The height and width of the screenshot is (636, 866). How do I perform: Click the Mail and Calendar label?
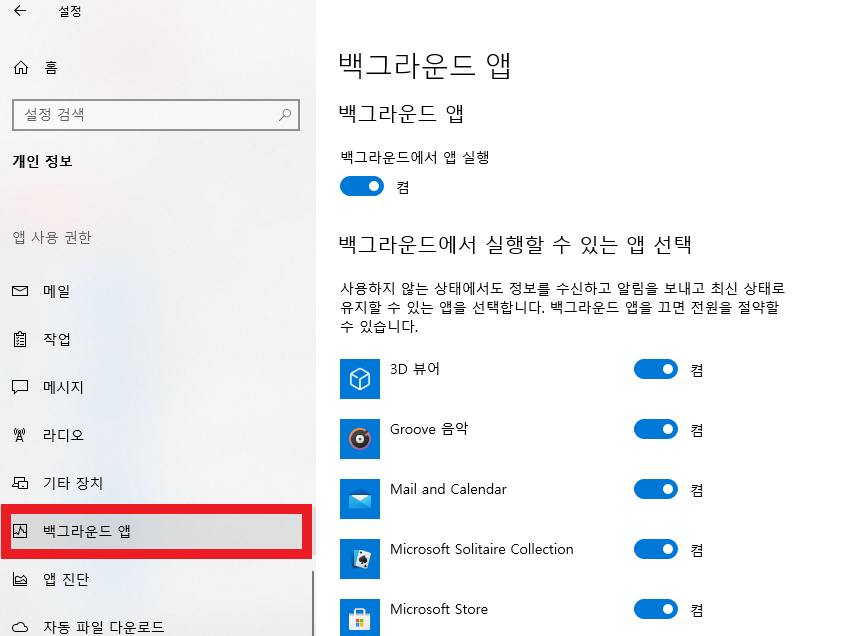(x=448, y=489)
